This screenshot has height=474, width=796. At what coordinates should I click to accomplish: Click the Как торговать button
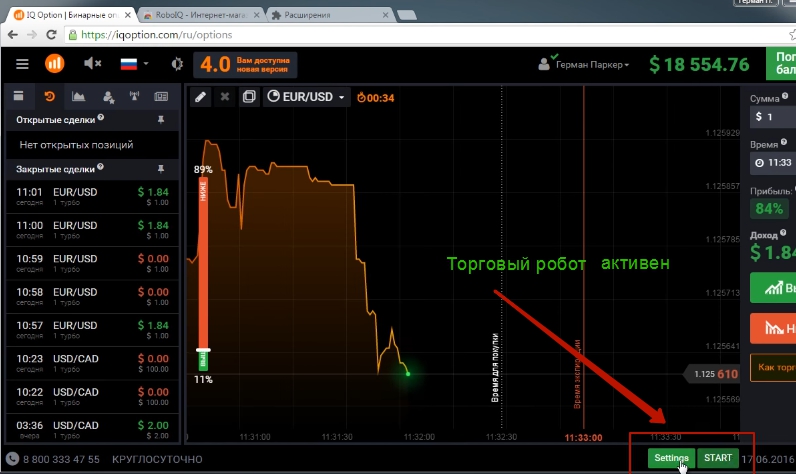pos(773,367)
